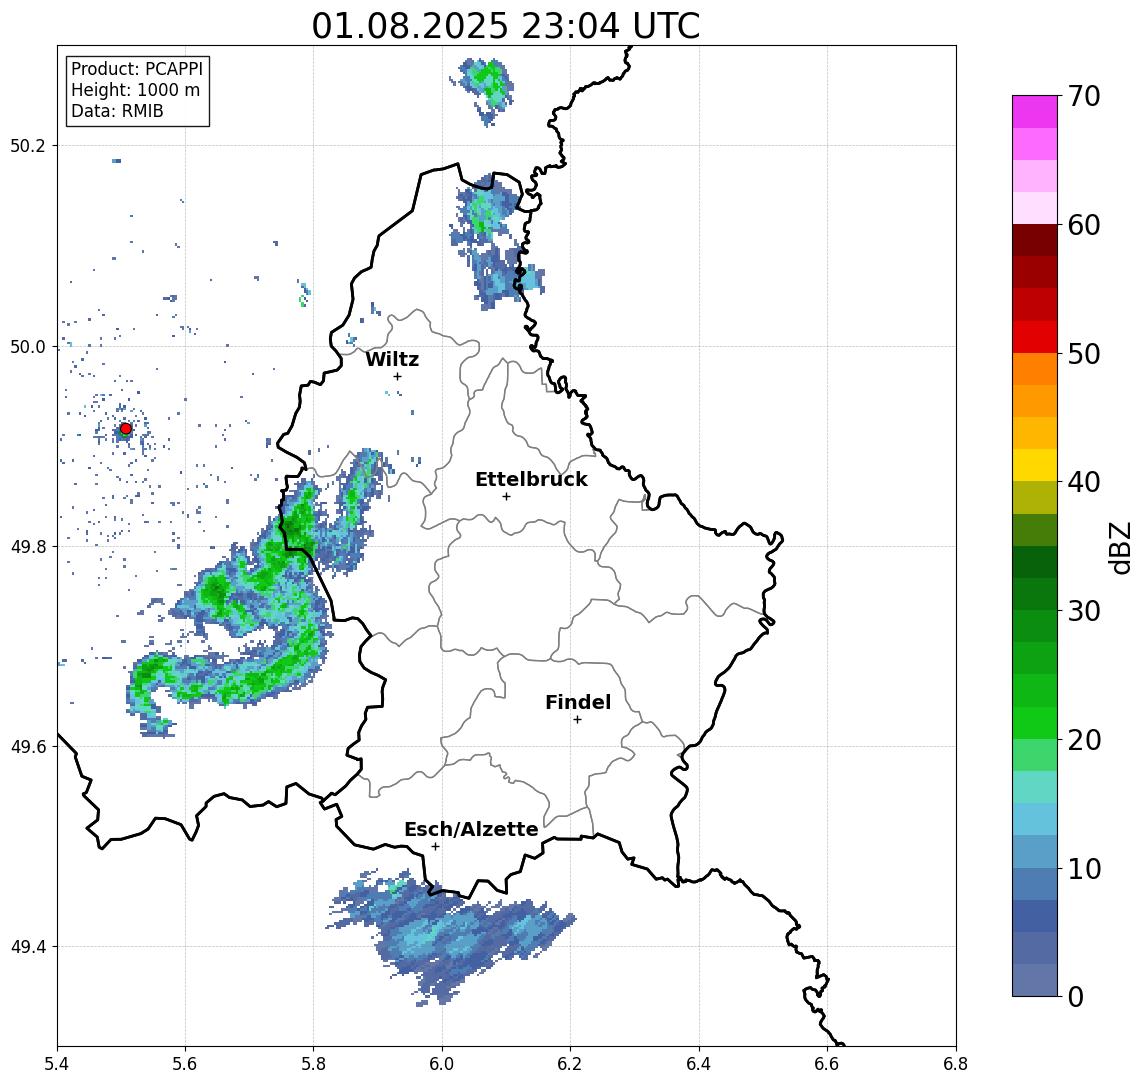
Task: Click the red radar location dot
Action: click(126, 429)
